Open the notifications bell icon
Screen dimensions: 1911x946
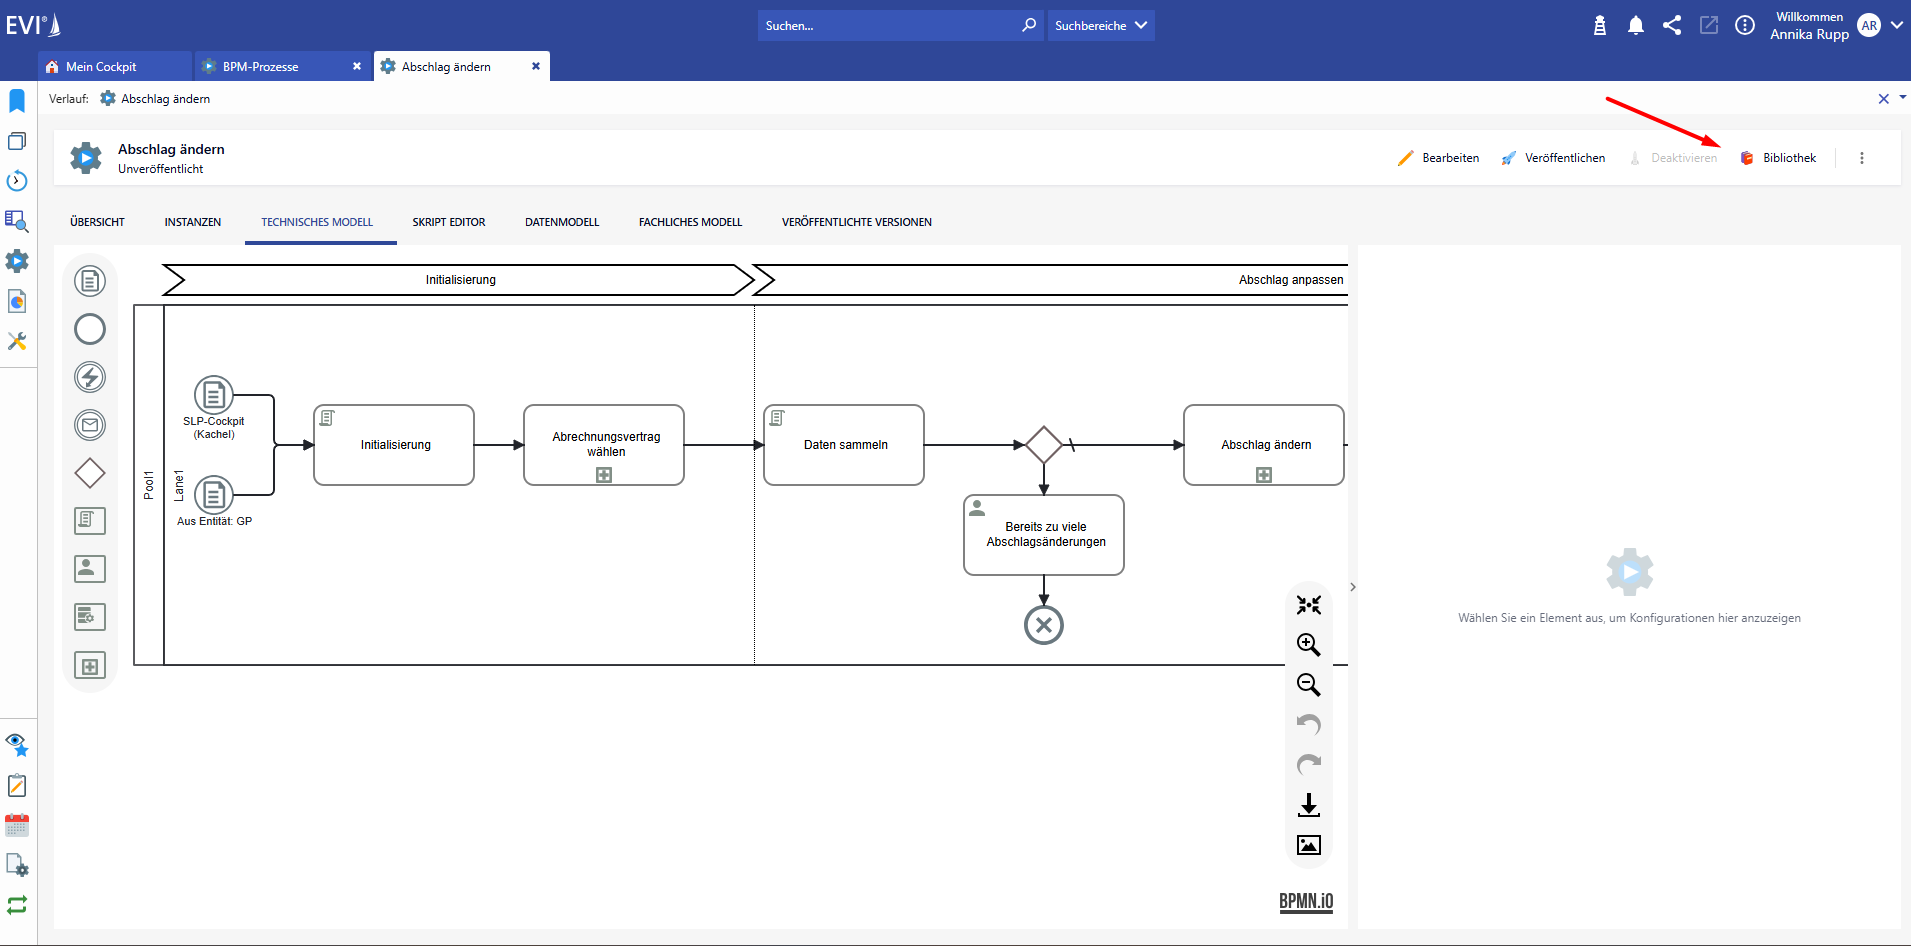pos(1636,26)
